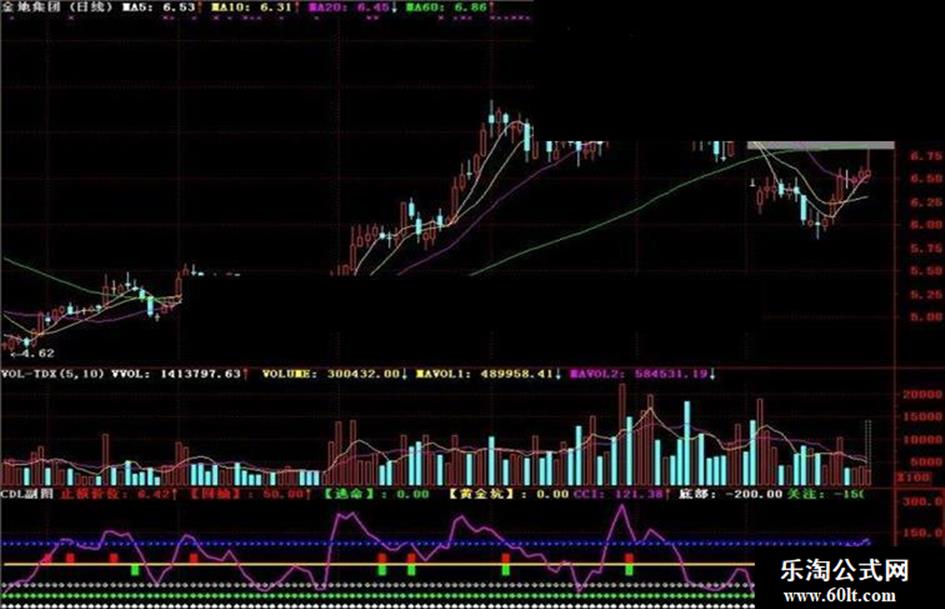Viewport: 945px width, 609px height.
Task: Click the 6.25 price axis label
Action: coord(926,202)
